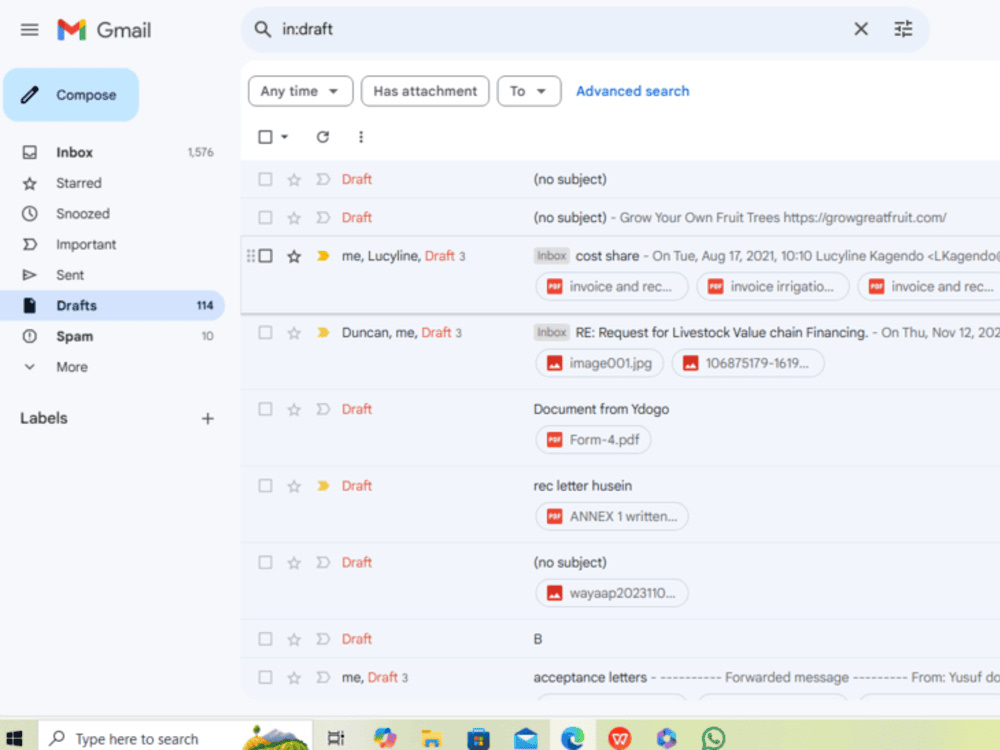Star the Document from Ydogo draft
Viewport: 1000px width, 750px height.
[x=293, y=409]
